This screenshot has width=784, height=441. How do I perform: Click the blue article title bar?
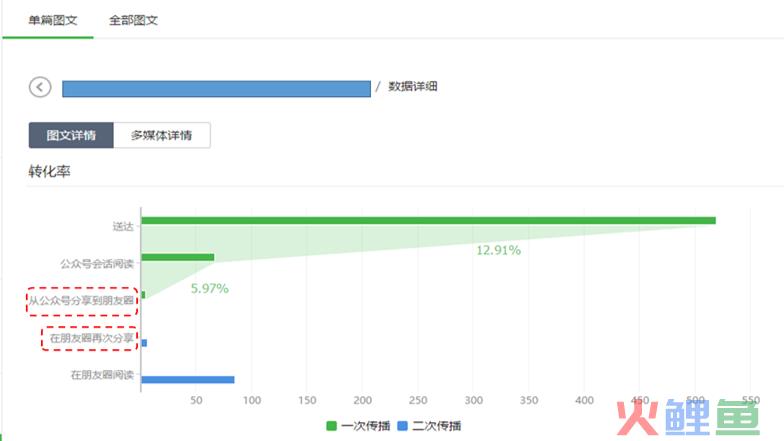tap(216, 88)
